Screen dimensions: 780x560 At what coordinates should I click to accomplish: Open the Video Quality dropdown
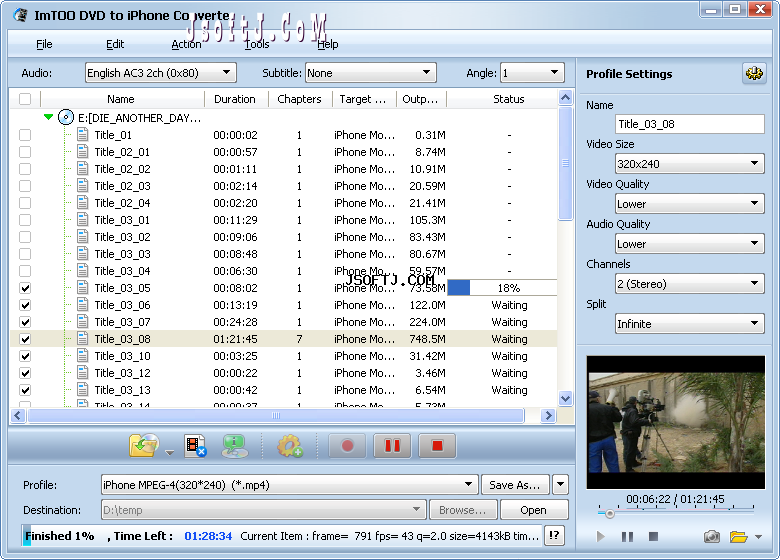[x=689, y=203]
